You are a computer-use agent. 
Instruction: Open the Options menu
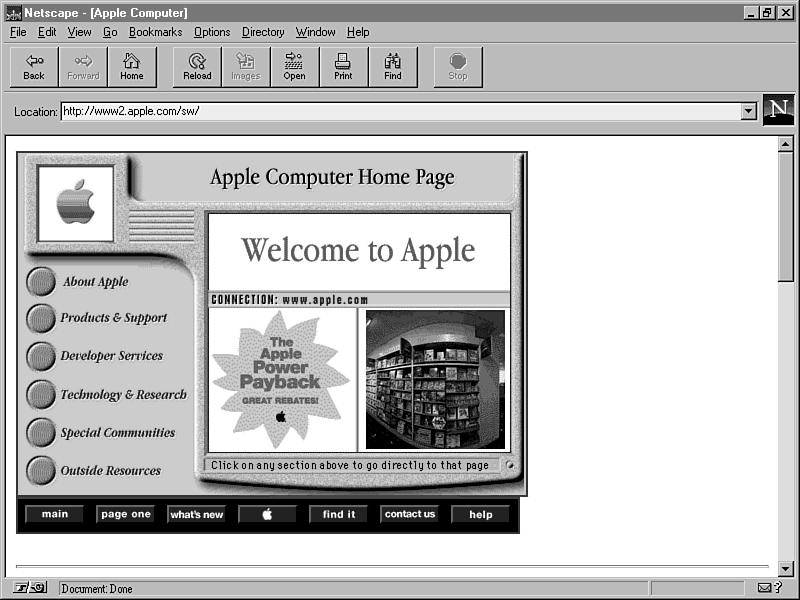click(x=212, y=32)
